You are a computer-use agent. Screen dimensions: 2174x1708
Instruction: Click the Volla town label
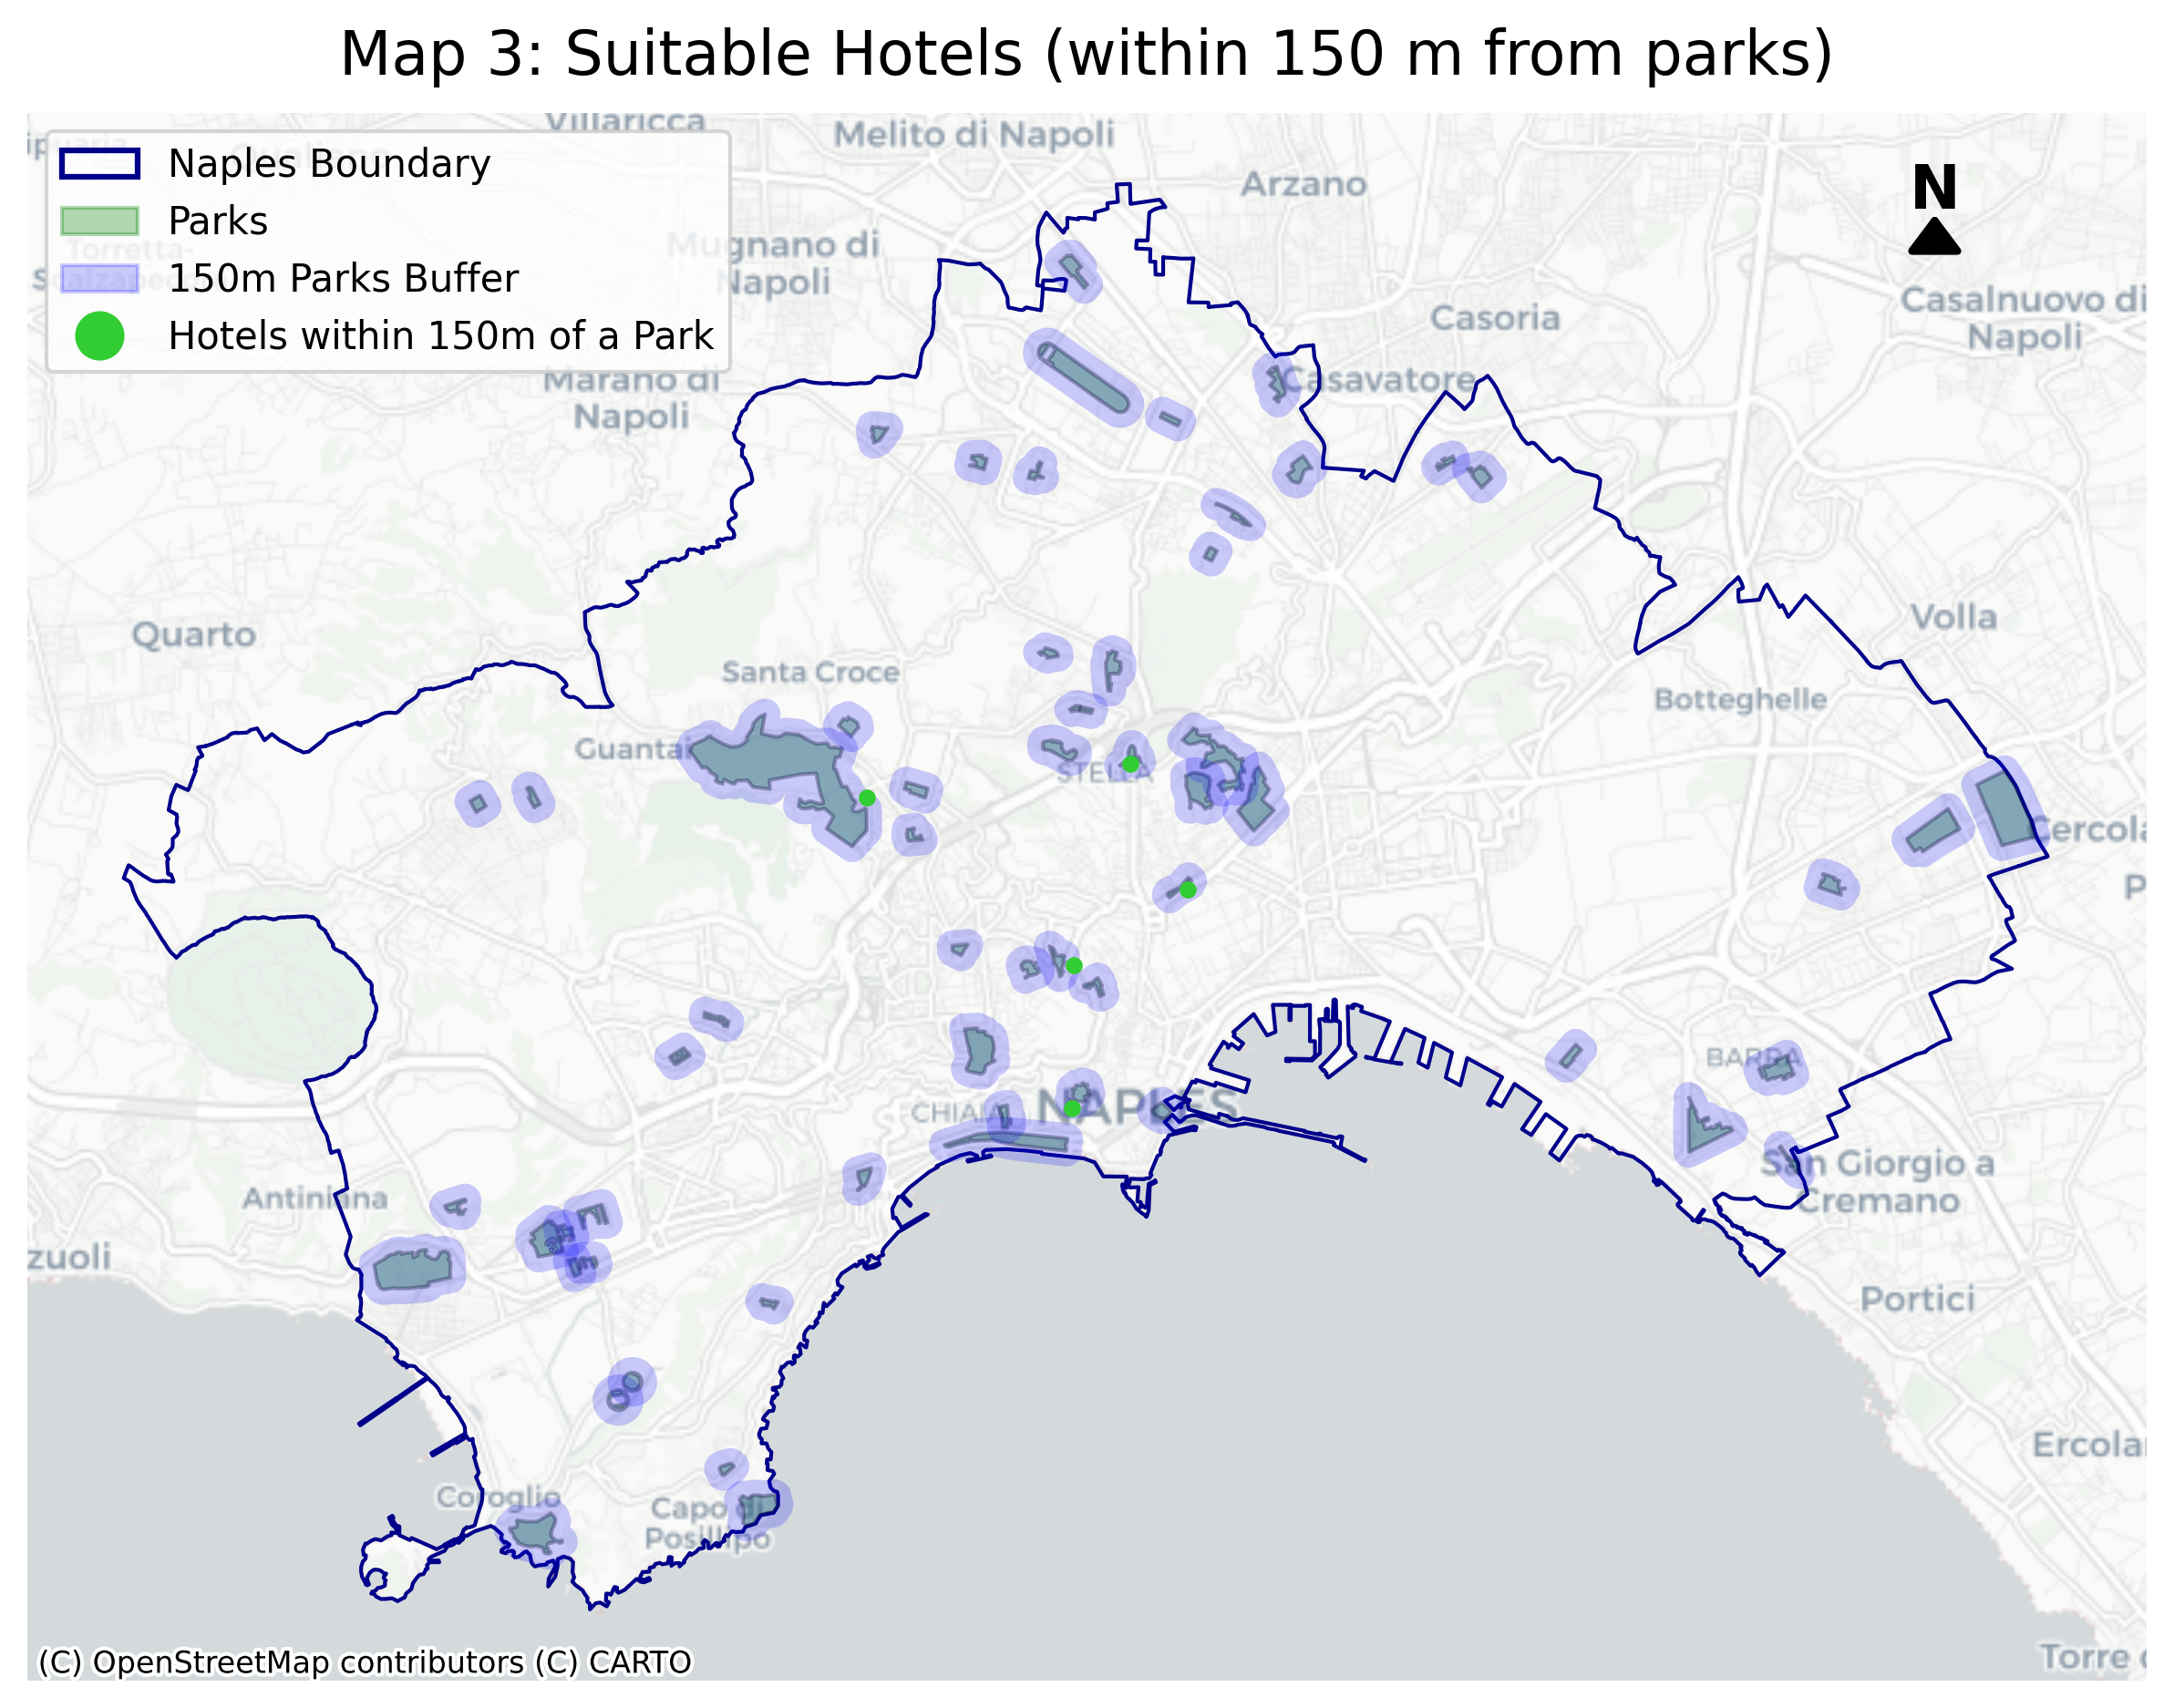1953,617
